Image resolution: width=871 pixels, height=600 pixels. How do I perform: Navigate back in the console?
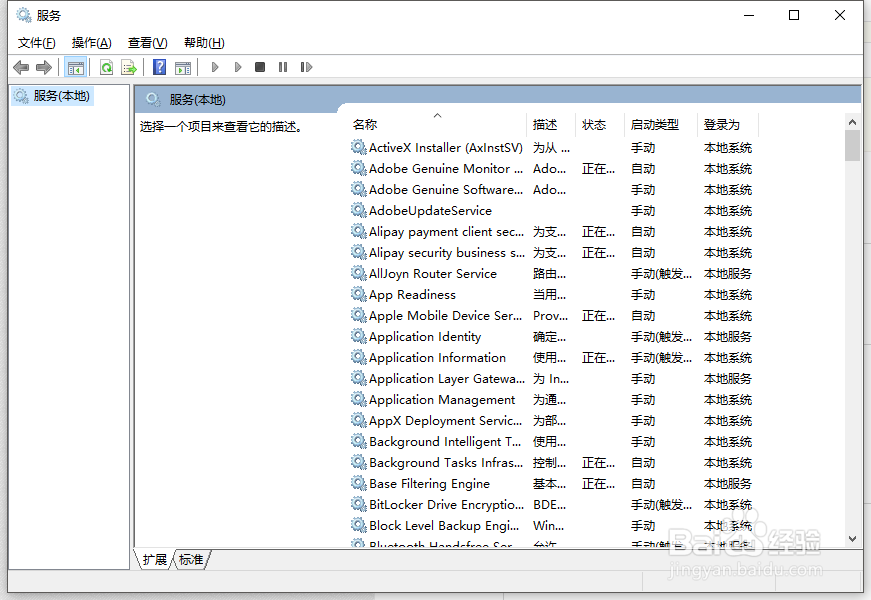click(21, 66)
